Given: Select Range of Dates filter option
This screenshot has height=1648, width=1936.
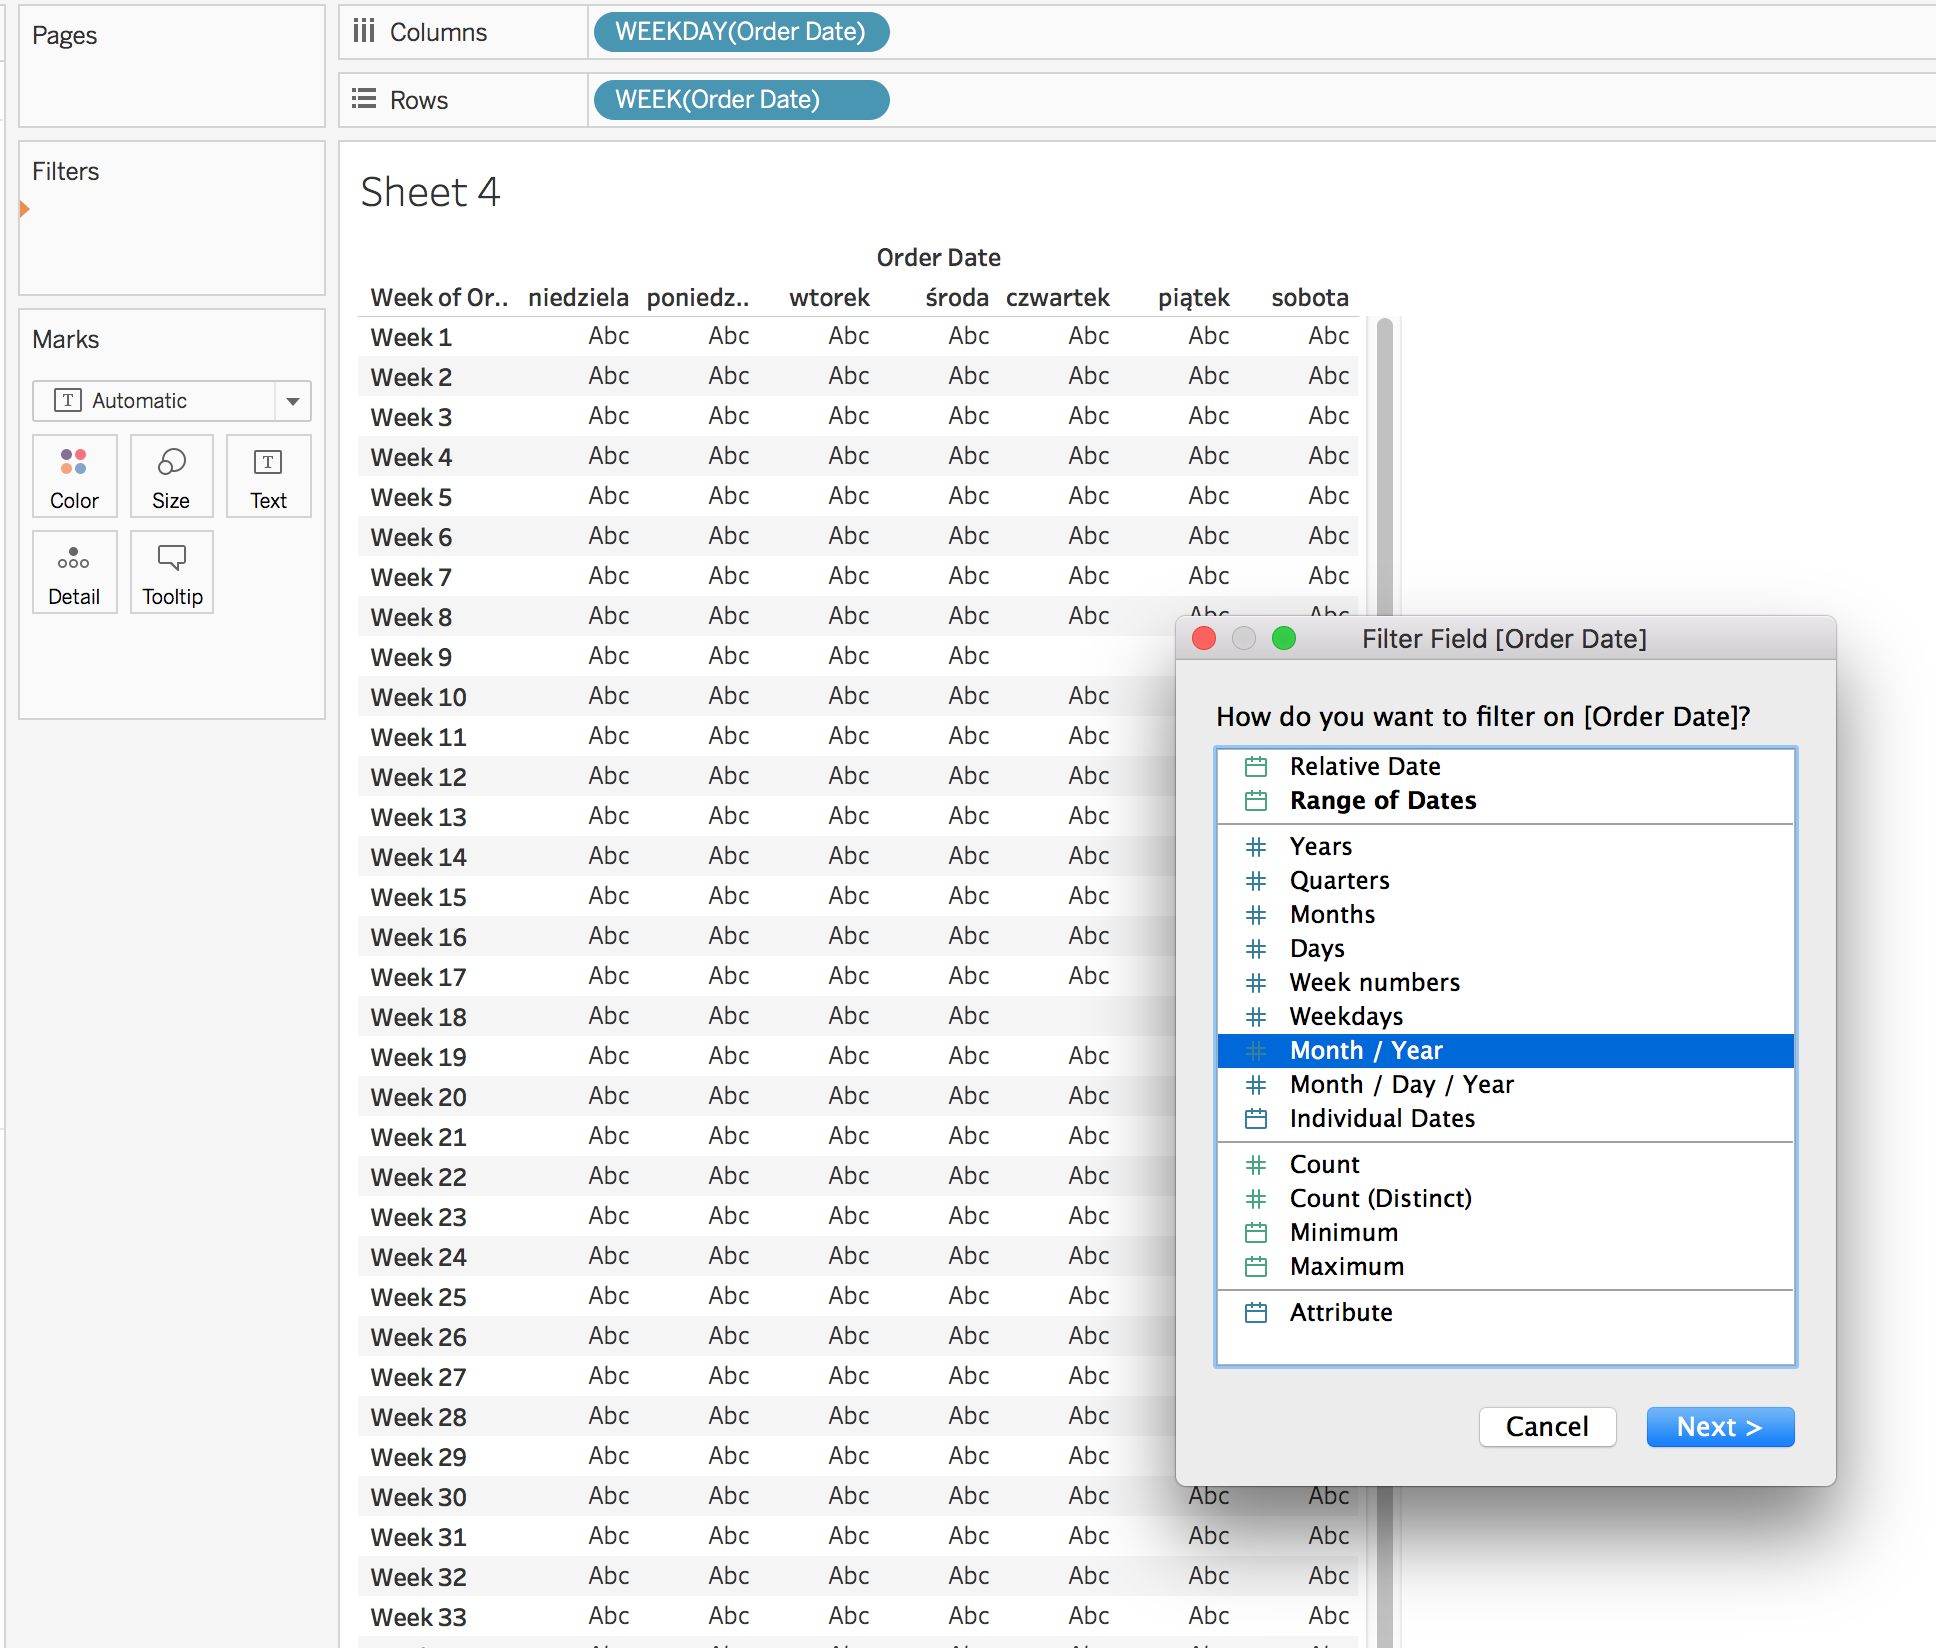Looking at the screenshot, I should tap(1382, 801).
